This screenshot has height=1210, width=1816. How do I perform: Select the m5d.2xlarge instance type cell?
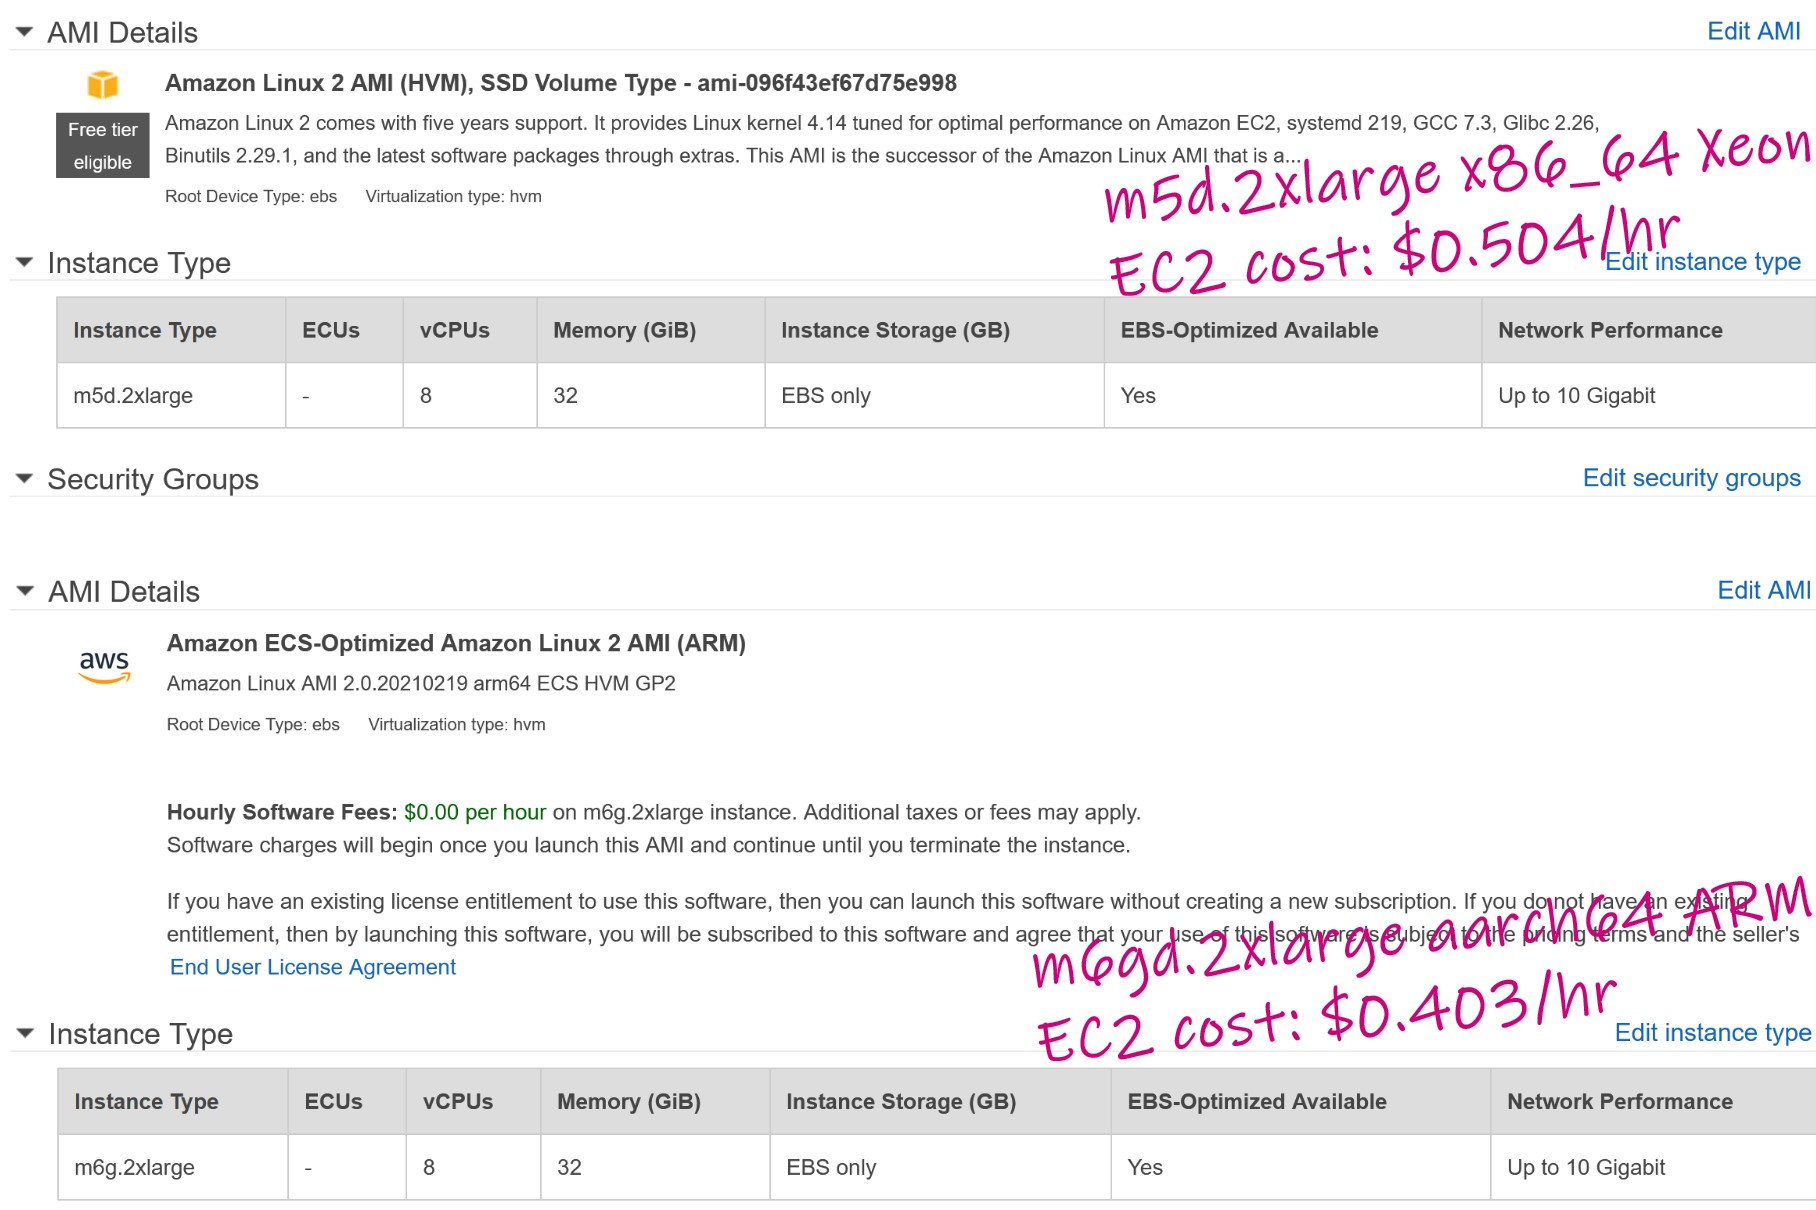(x=133, y=396)
